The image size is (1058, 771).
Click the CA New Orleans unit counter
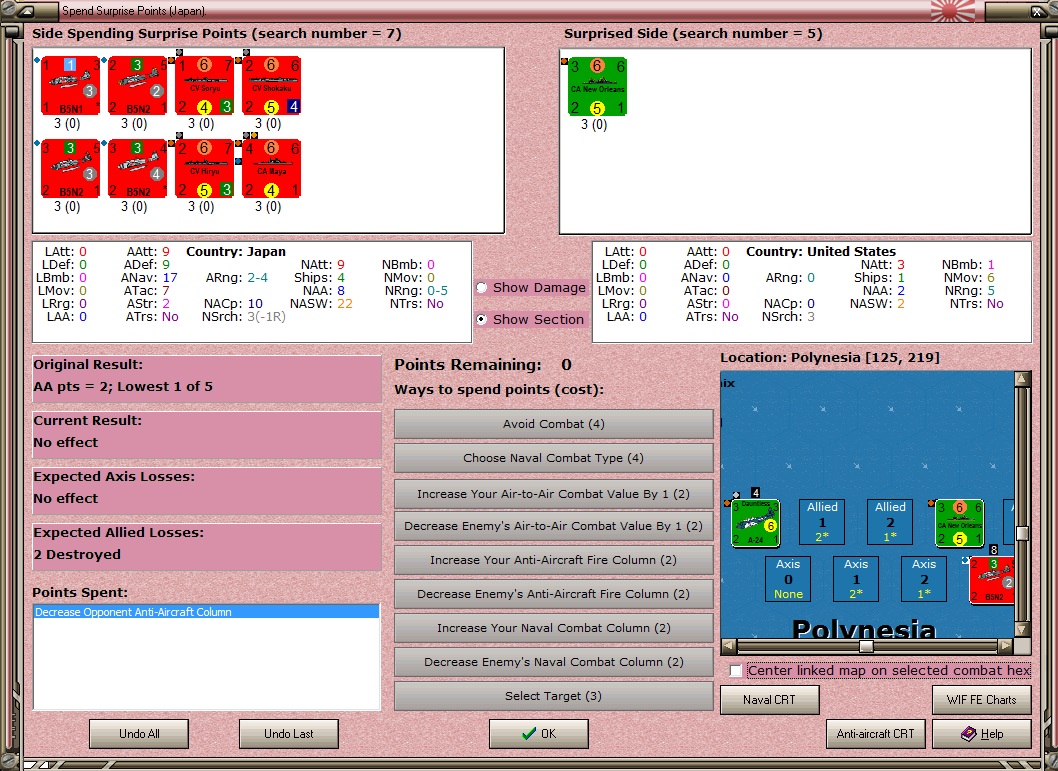[x=597, y=86]
